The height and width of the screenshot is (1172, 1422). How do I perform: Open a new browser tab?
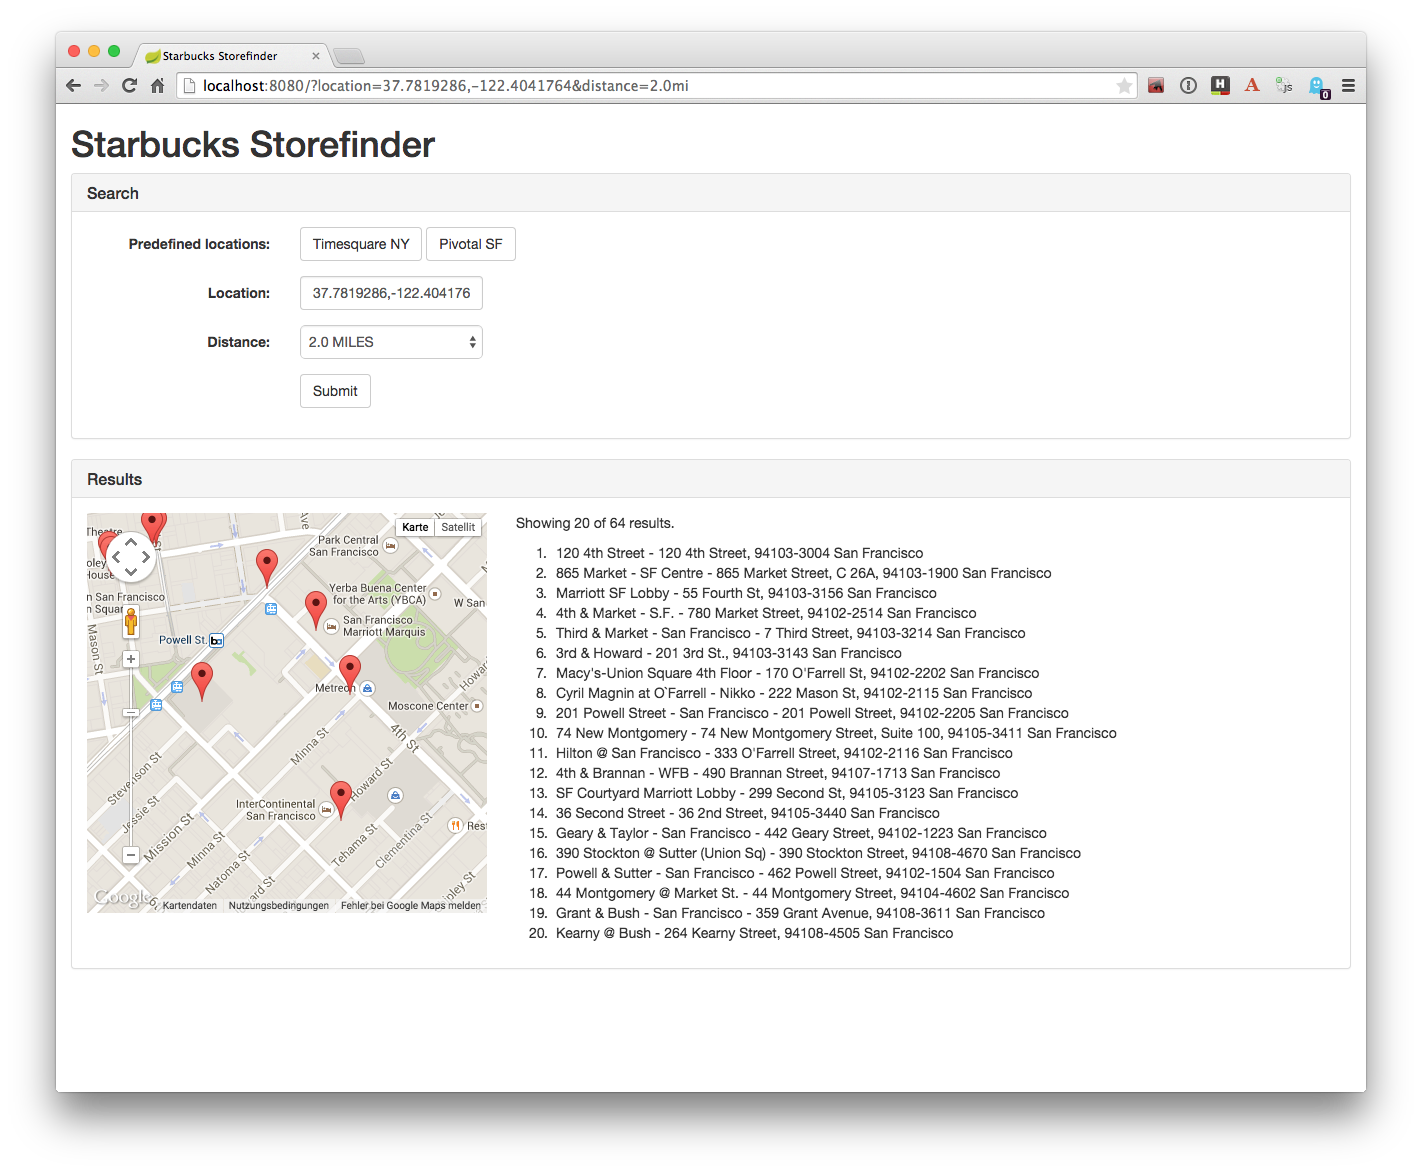click(x=349, y=56)
